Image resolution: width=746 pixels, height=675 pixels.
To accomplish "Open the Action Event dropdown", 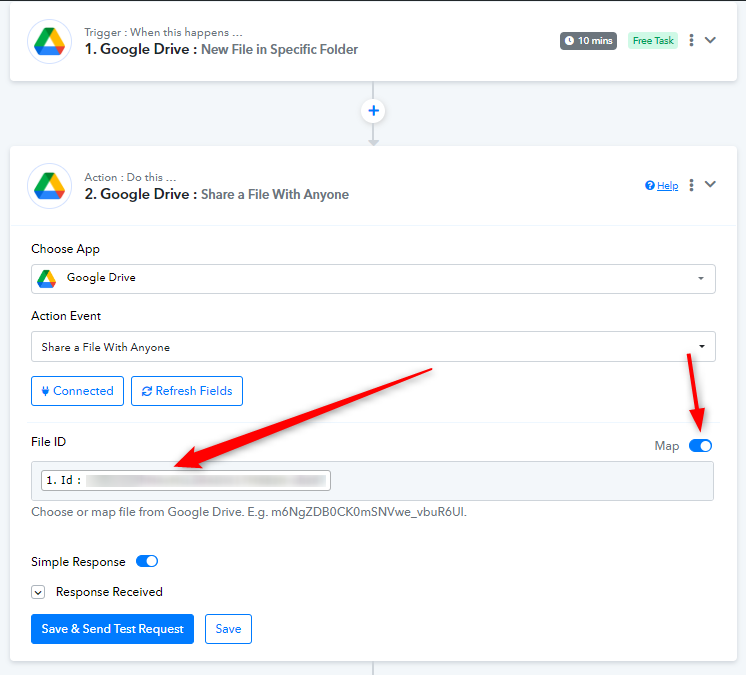I will tap(373, 347).
